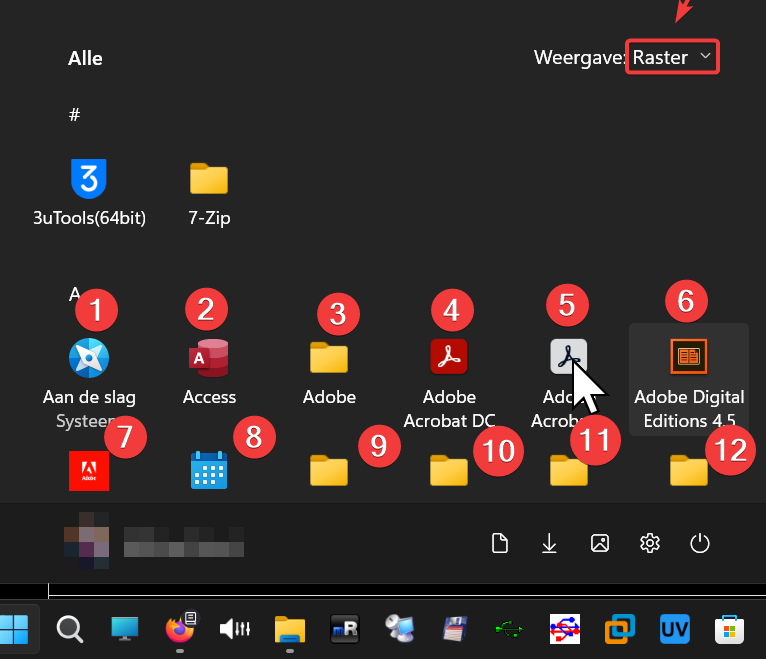Click the # letter section header
Image resolution: width=766 pixels, height=659 pixels.
(x=74, y=114)
